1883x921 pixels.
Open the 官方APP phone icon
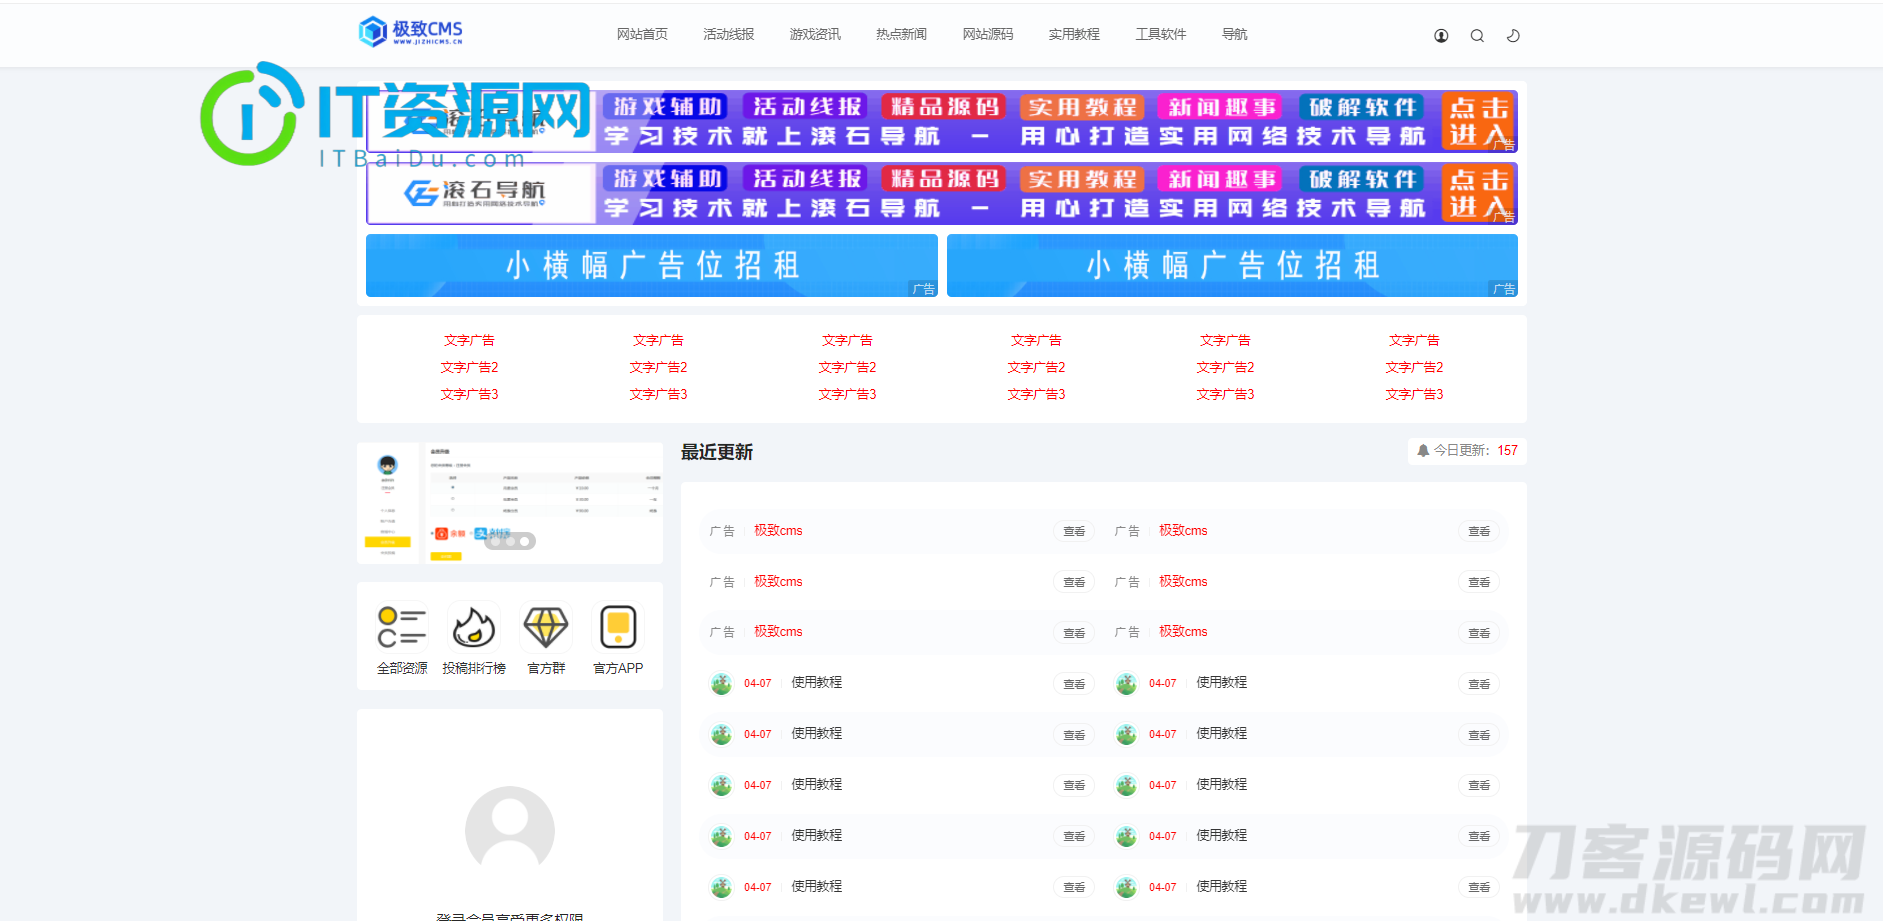(x=618, y=627)
